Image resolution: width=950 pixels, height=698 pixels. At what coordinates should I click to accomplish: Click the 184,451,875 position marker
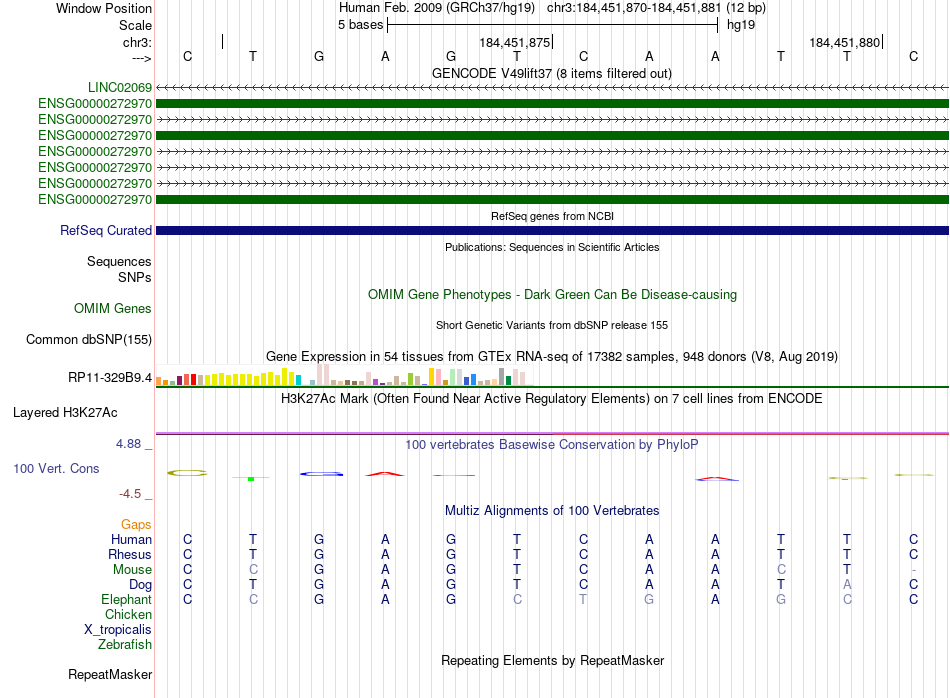pos(516,42)
